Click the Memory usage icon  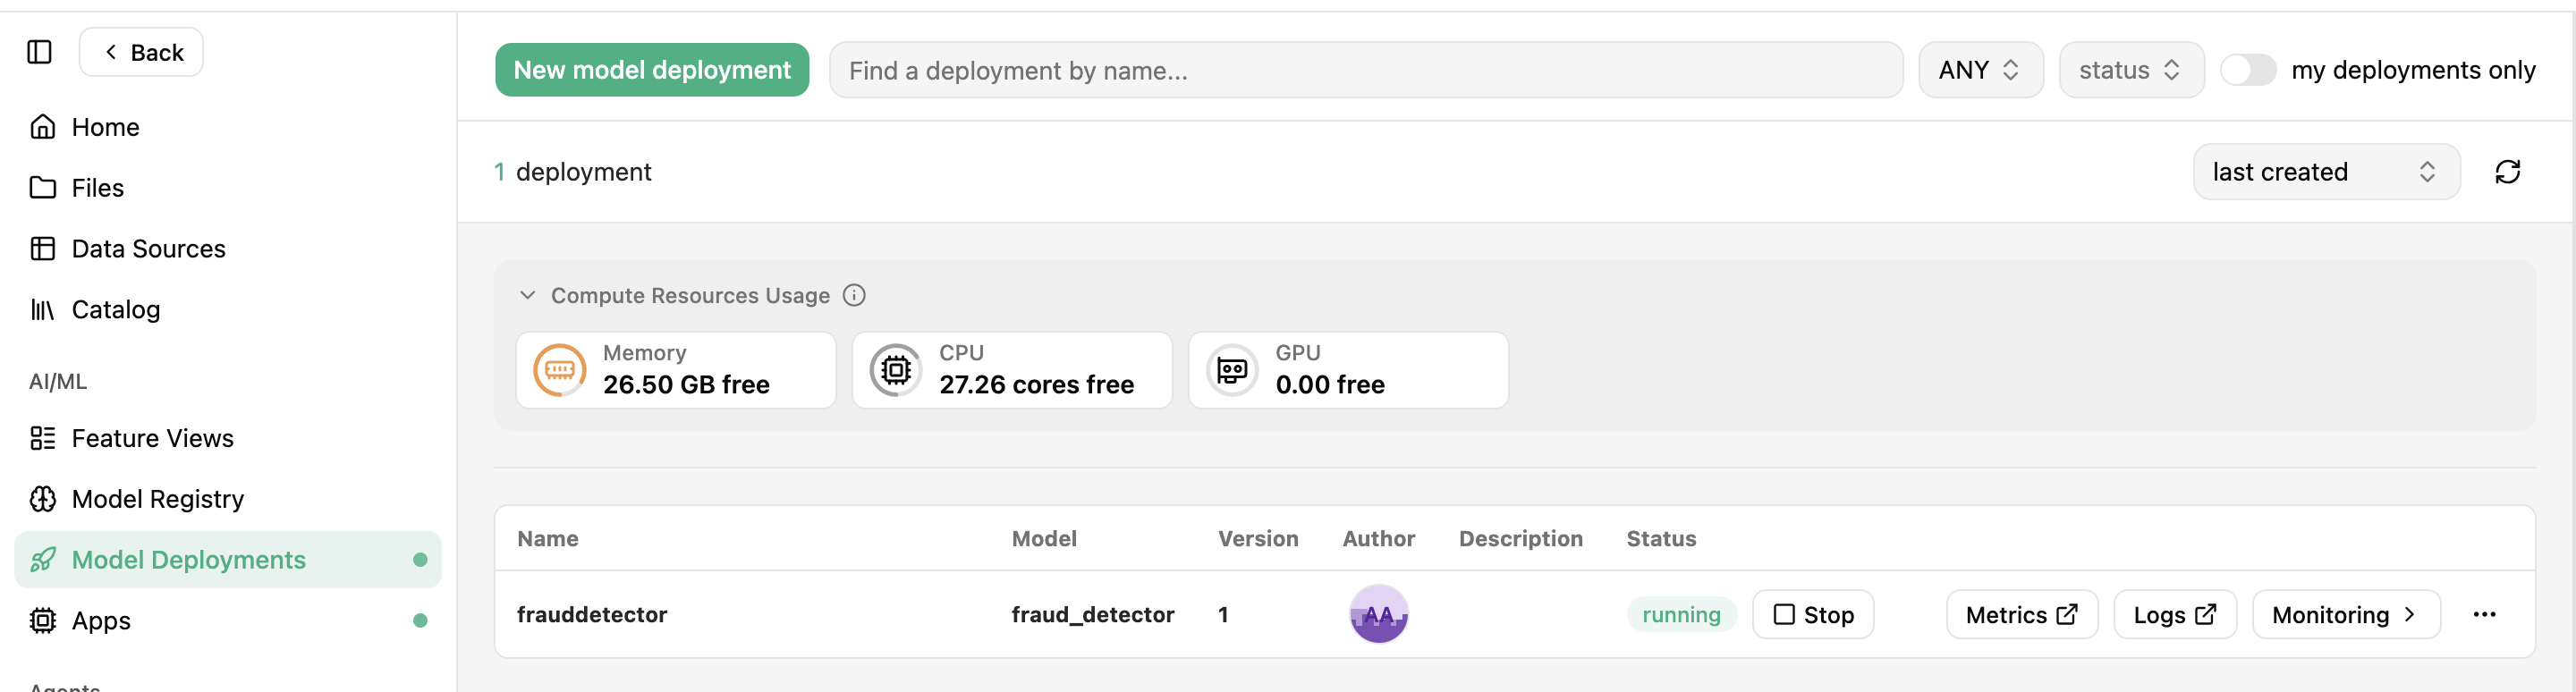tap(560, 370)
